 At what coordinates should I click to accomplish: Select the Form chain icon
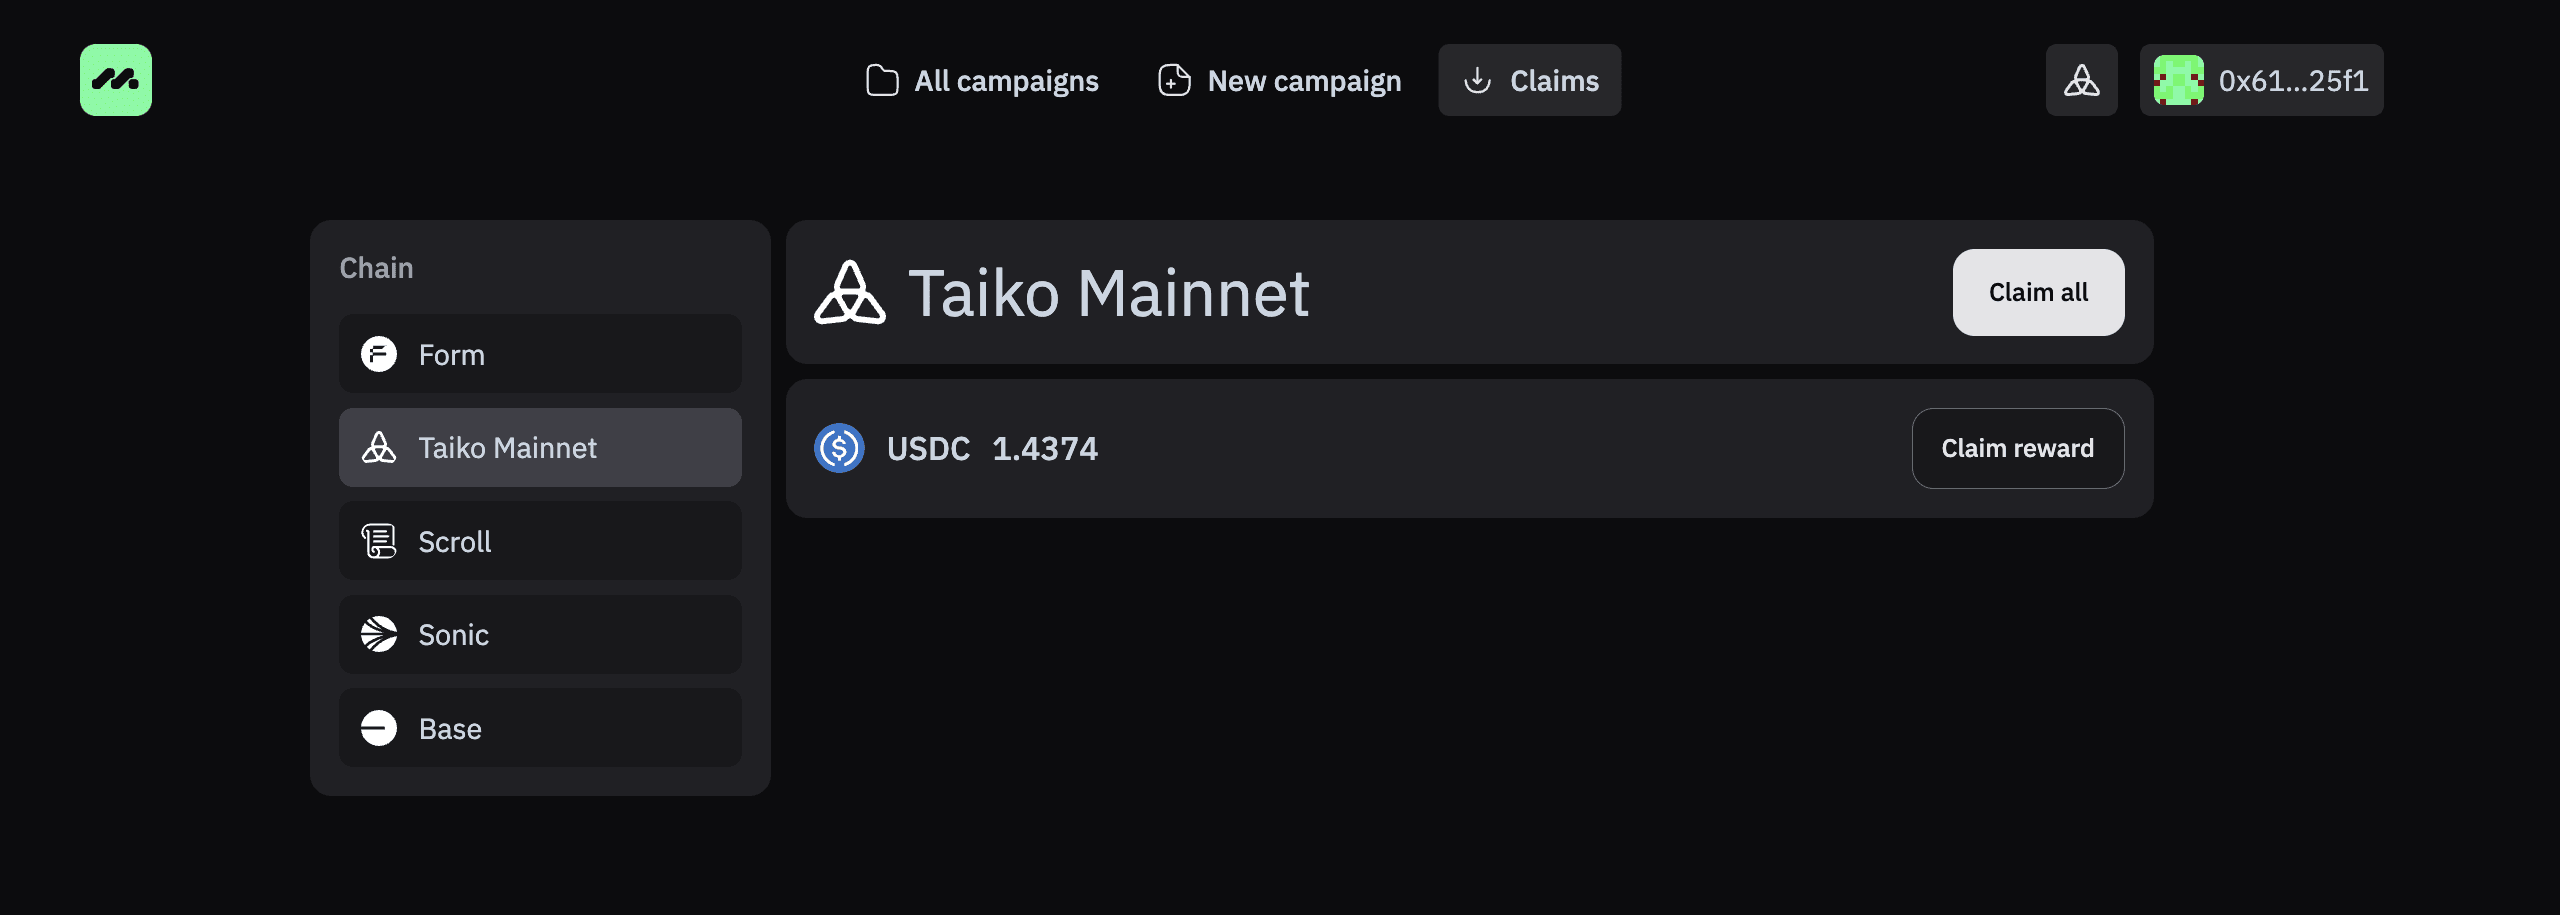point(378,354)
